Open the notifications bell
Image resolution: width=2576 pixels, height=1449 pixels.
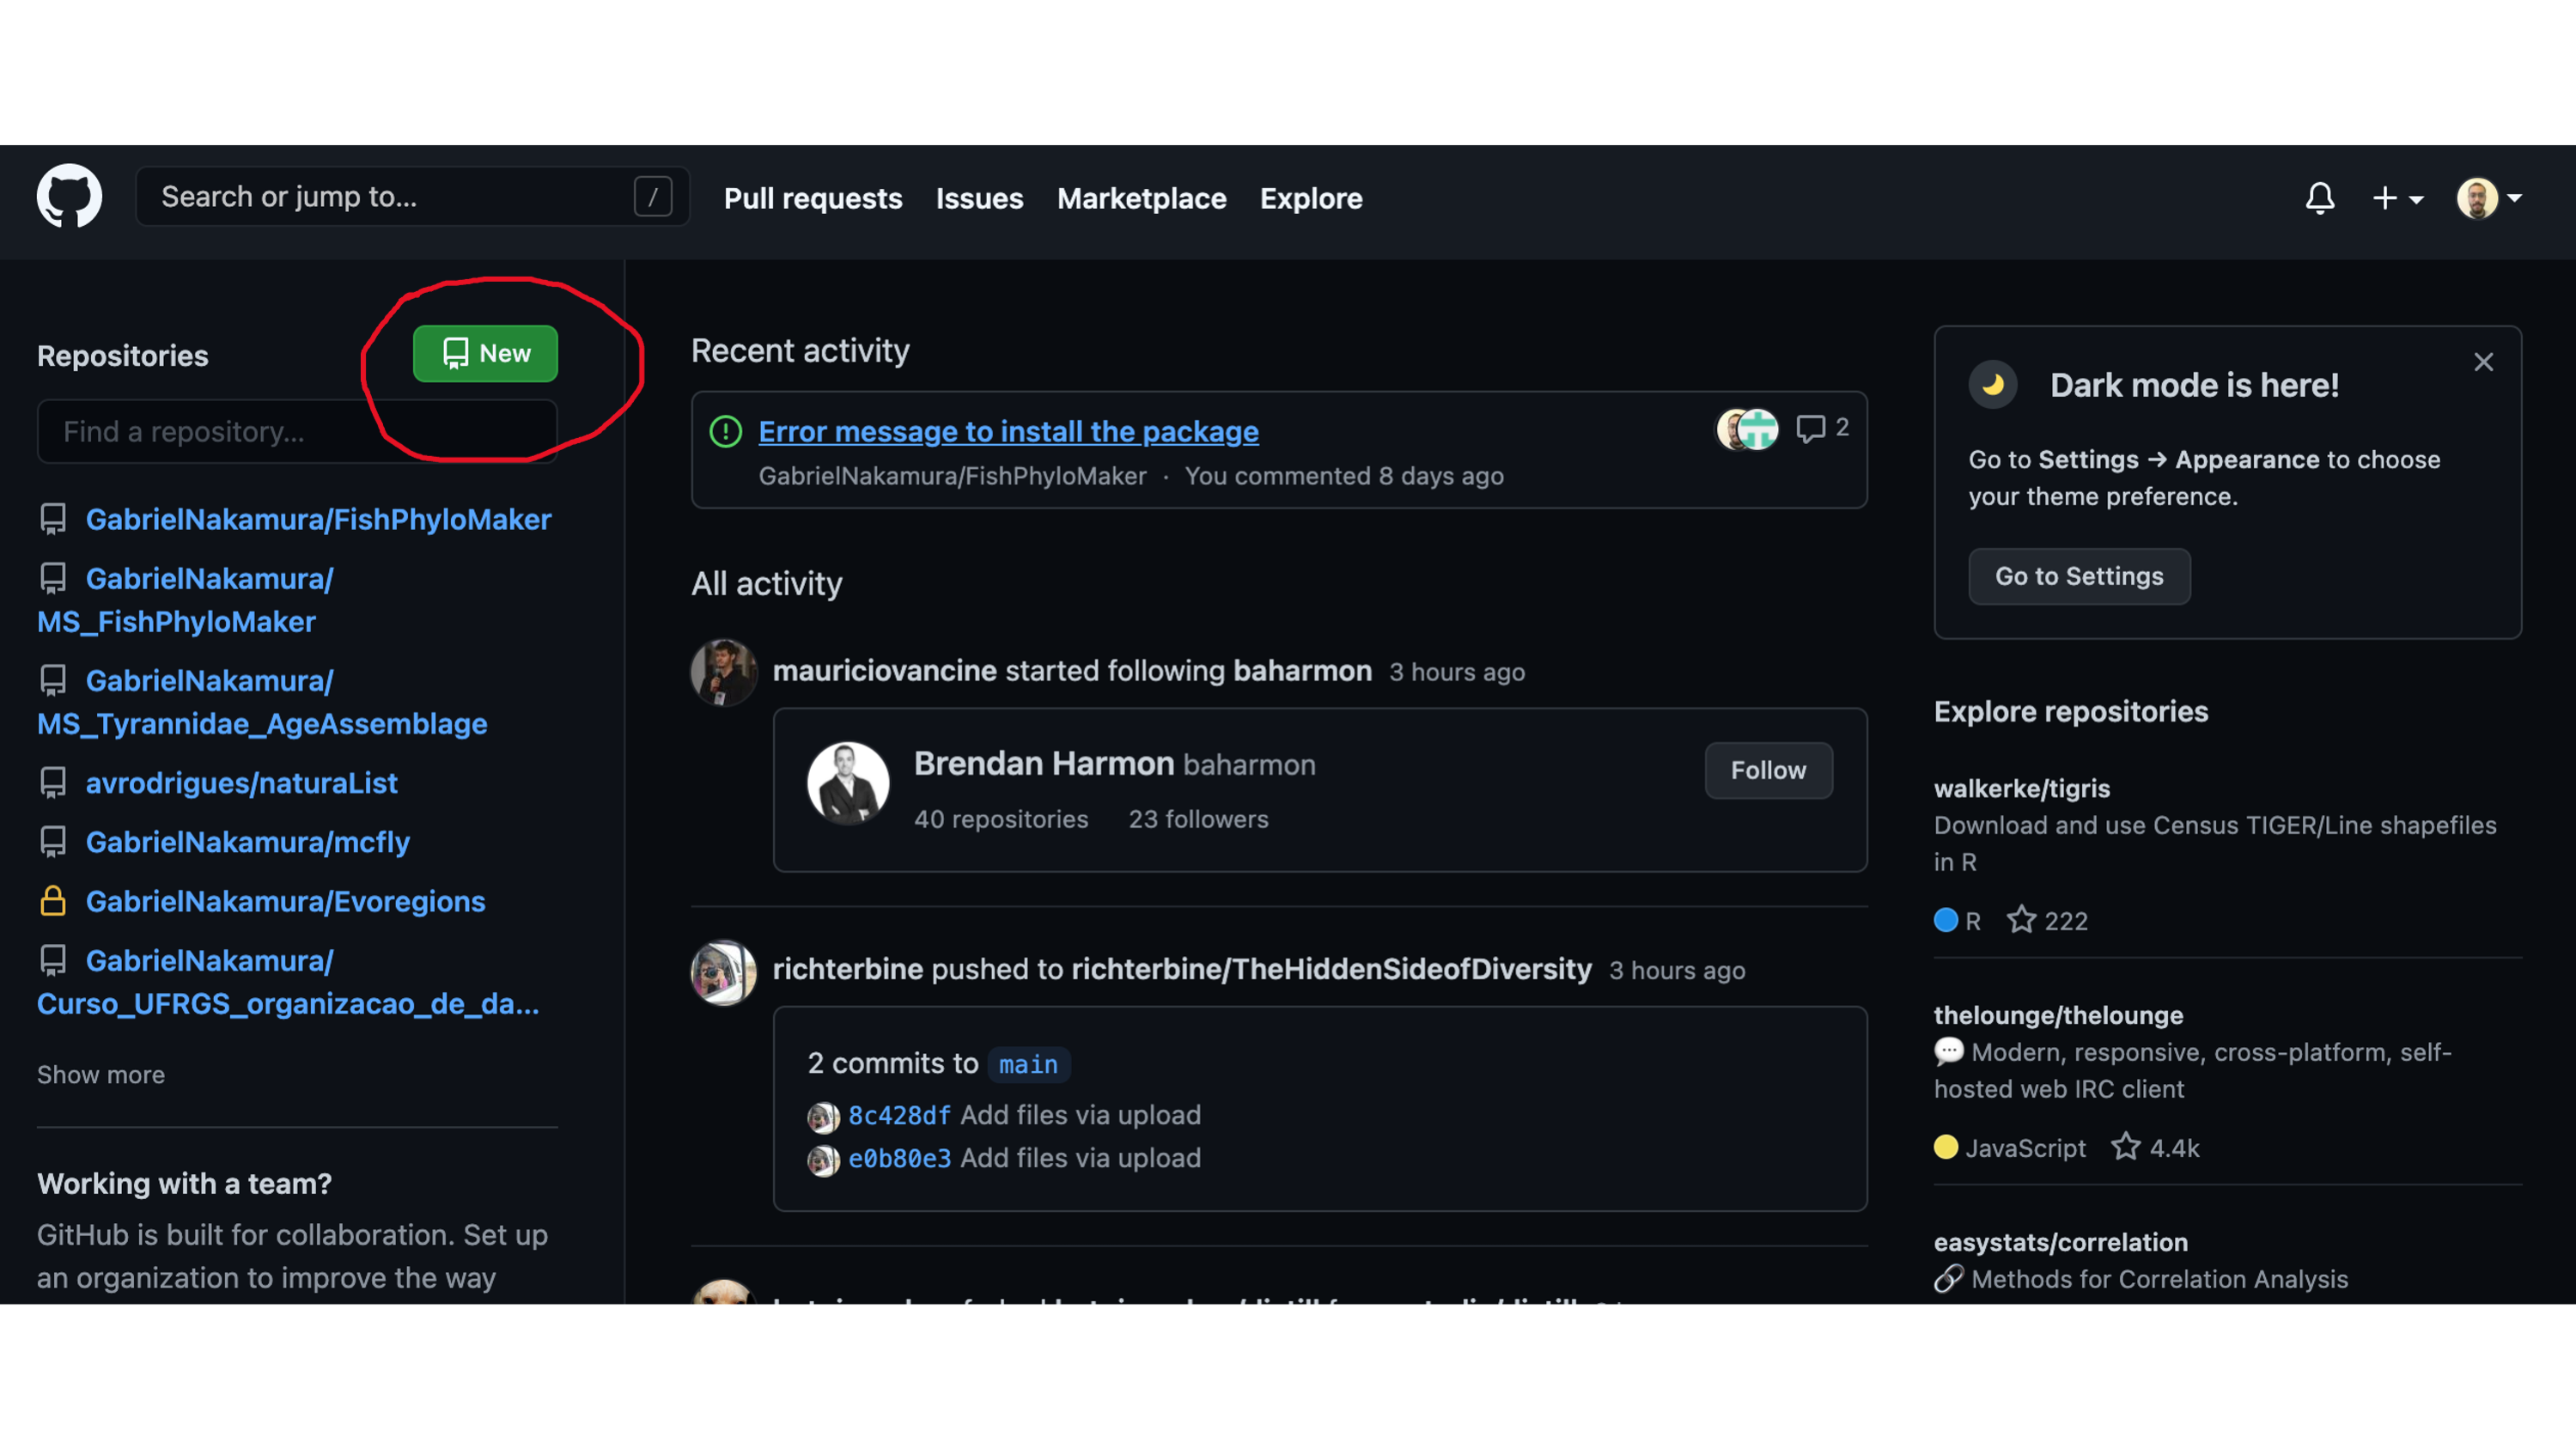click(2320, 198)
